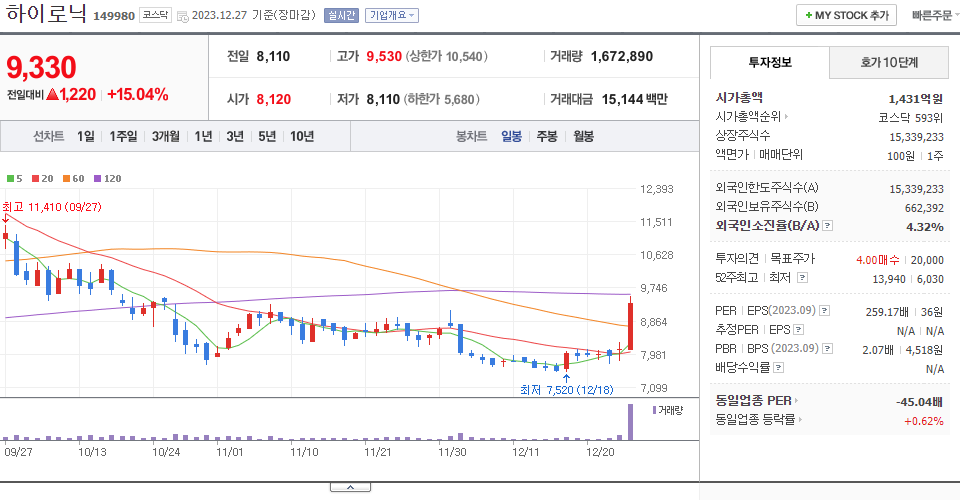Switch to the 투자정보 tab

click(770, 62)
